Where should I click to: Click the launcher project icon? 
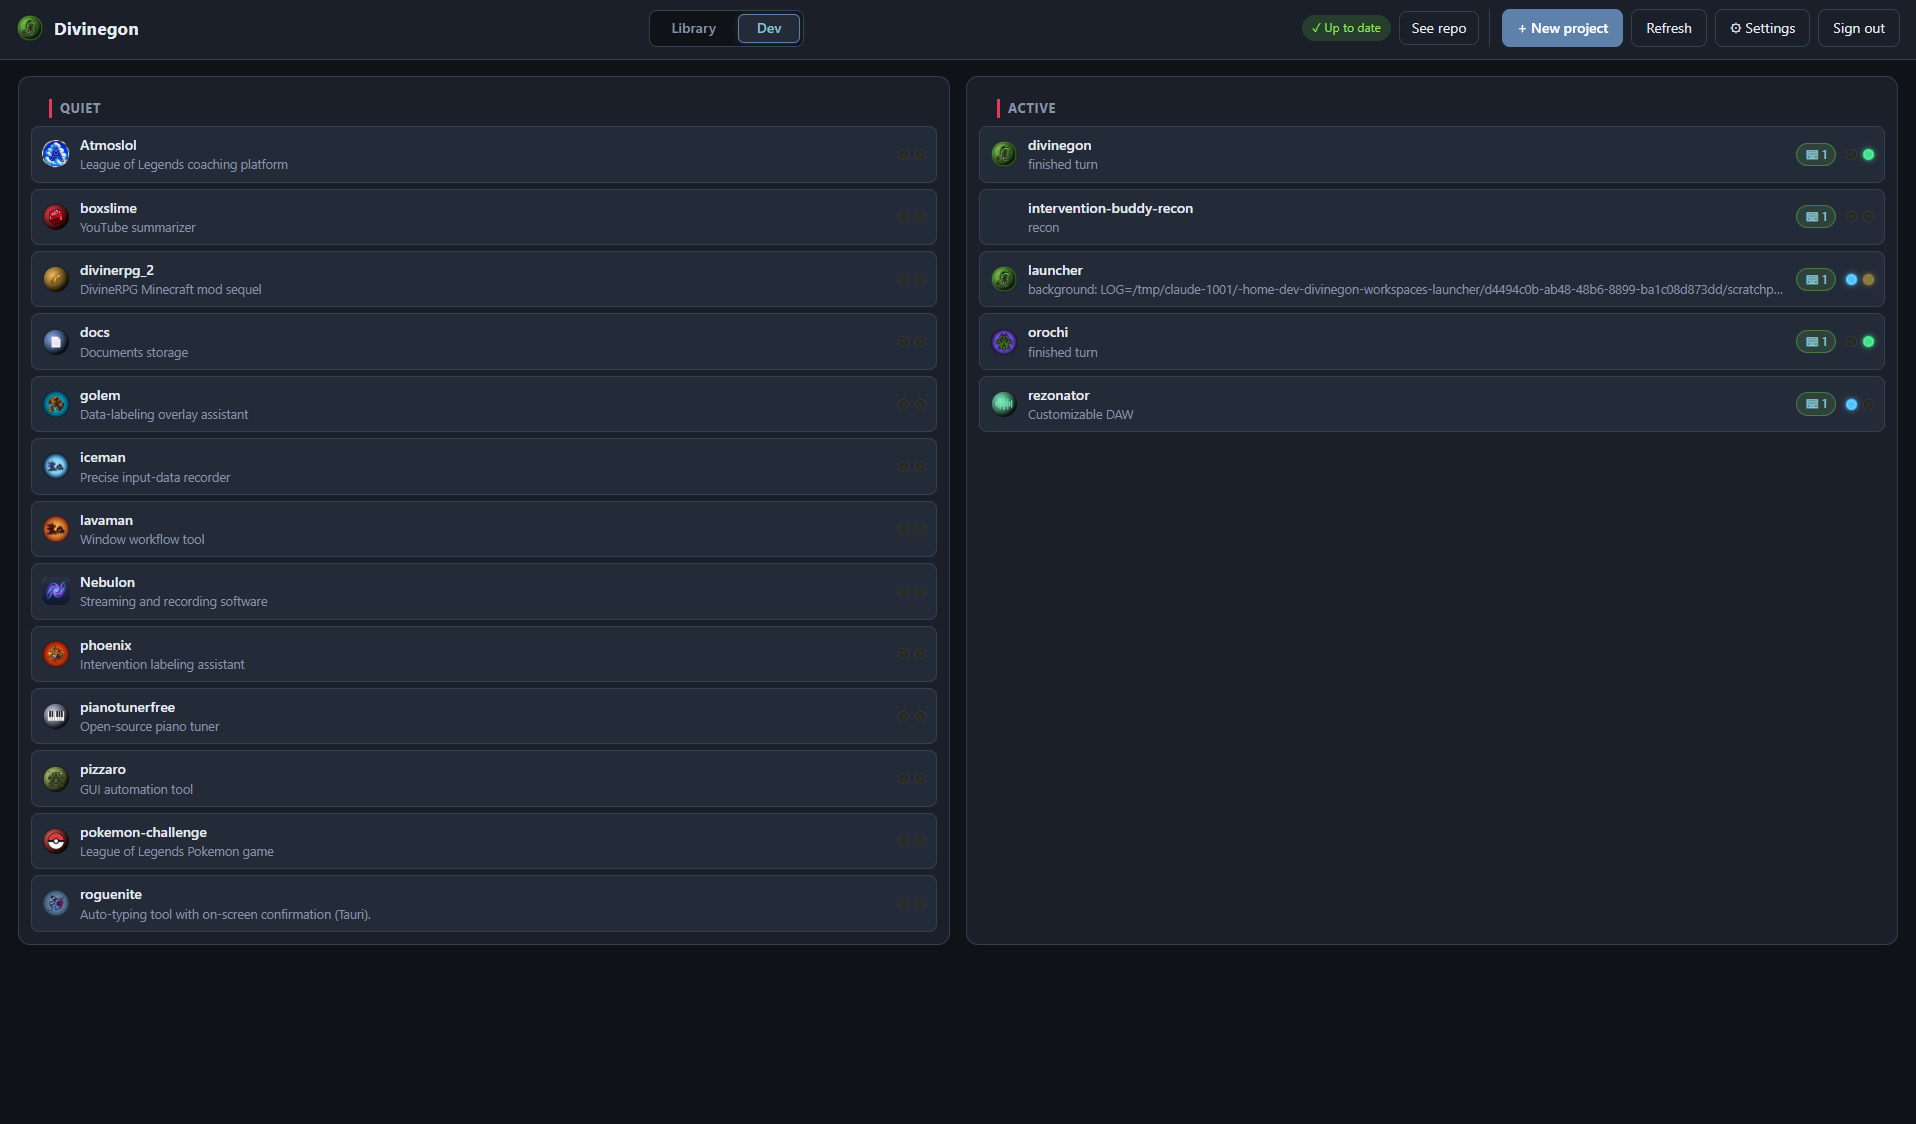pyautogui.click(x=1004, y=279)
